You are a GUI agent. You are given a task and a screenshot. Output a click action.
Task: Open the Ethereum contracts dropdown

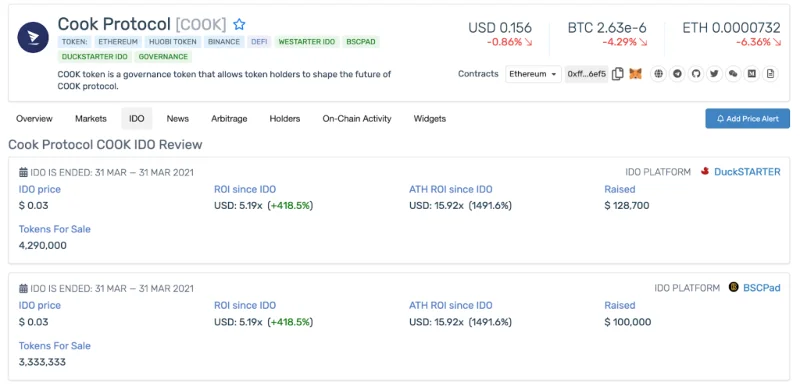coord(533,74)
